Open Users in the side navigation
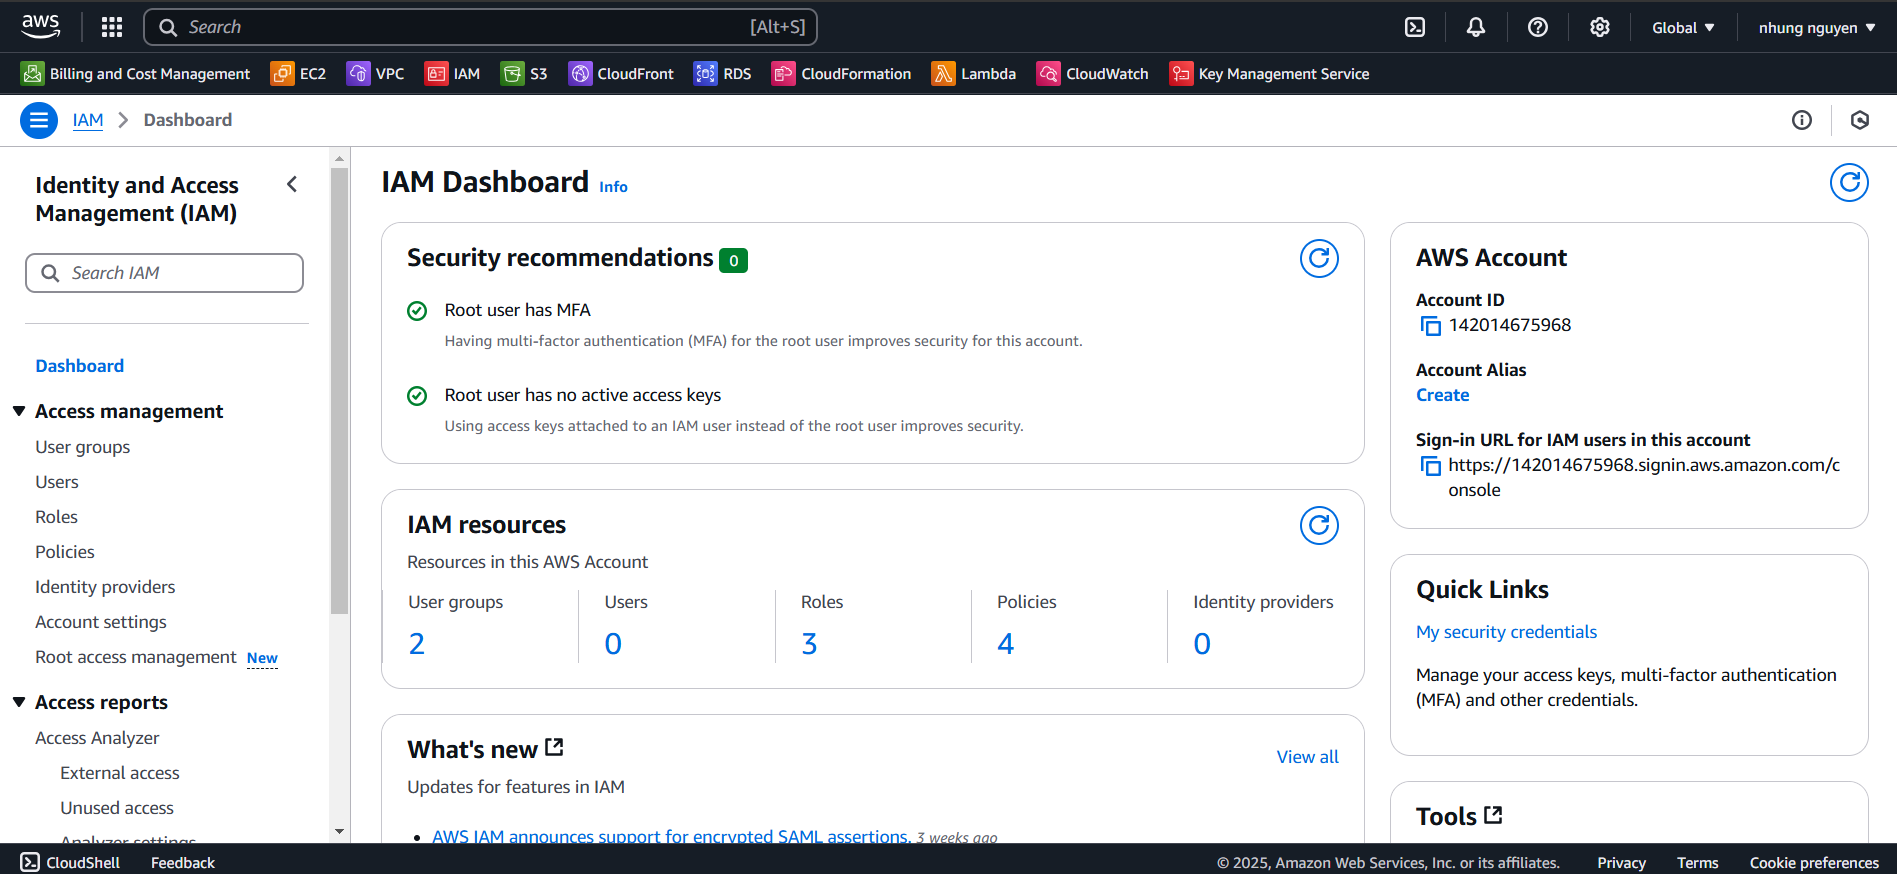 click(57, 482)
